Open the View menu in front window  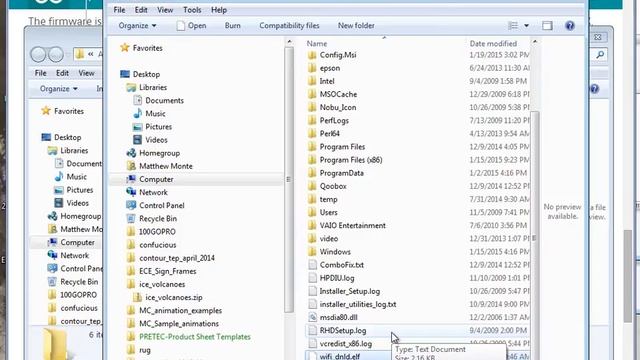click(x=165, y=10)
